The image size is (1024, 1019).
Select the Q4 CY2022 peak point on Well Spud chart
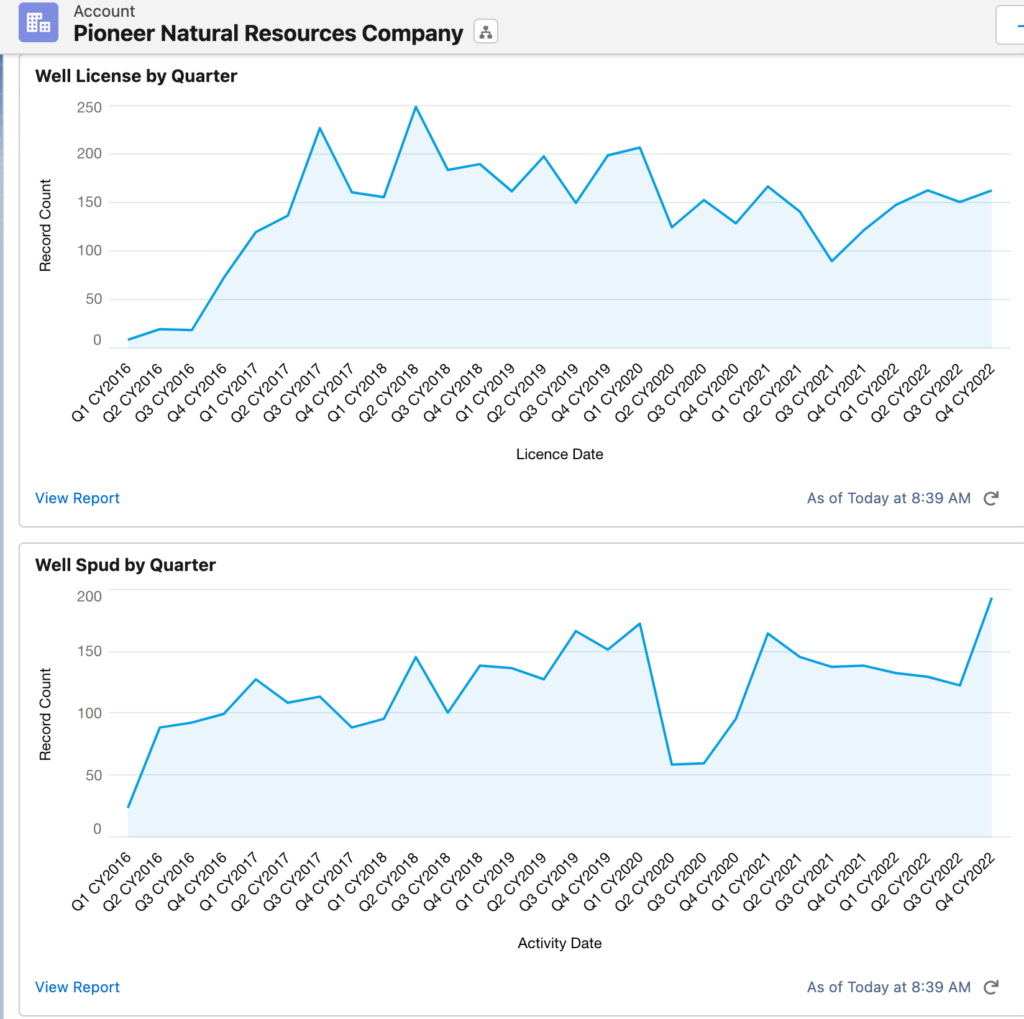tap(991, 598)
